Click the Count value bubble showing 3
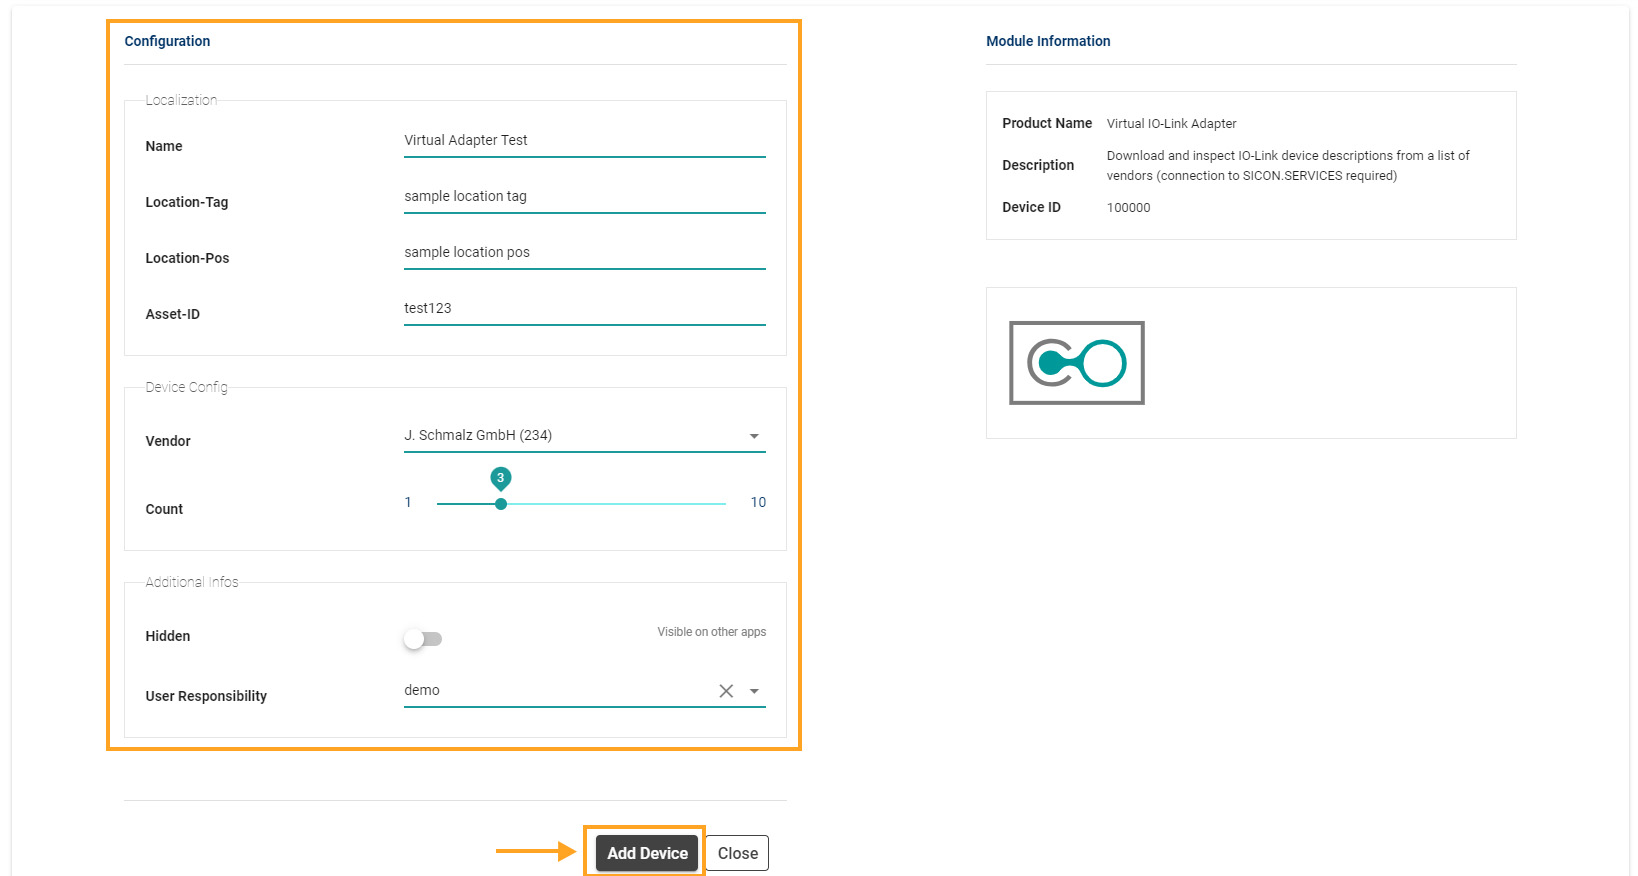Screen dimensions: 1638x876 501,478
